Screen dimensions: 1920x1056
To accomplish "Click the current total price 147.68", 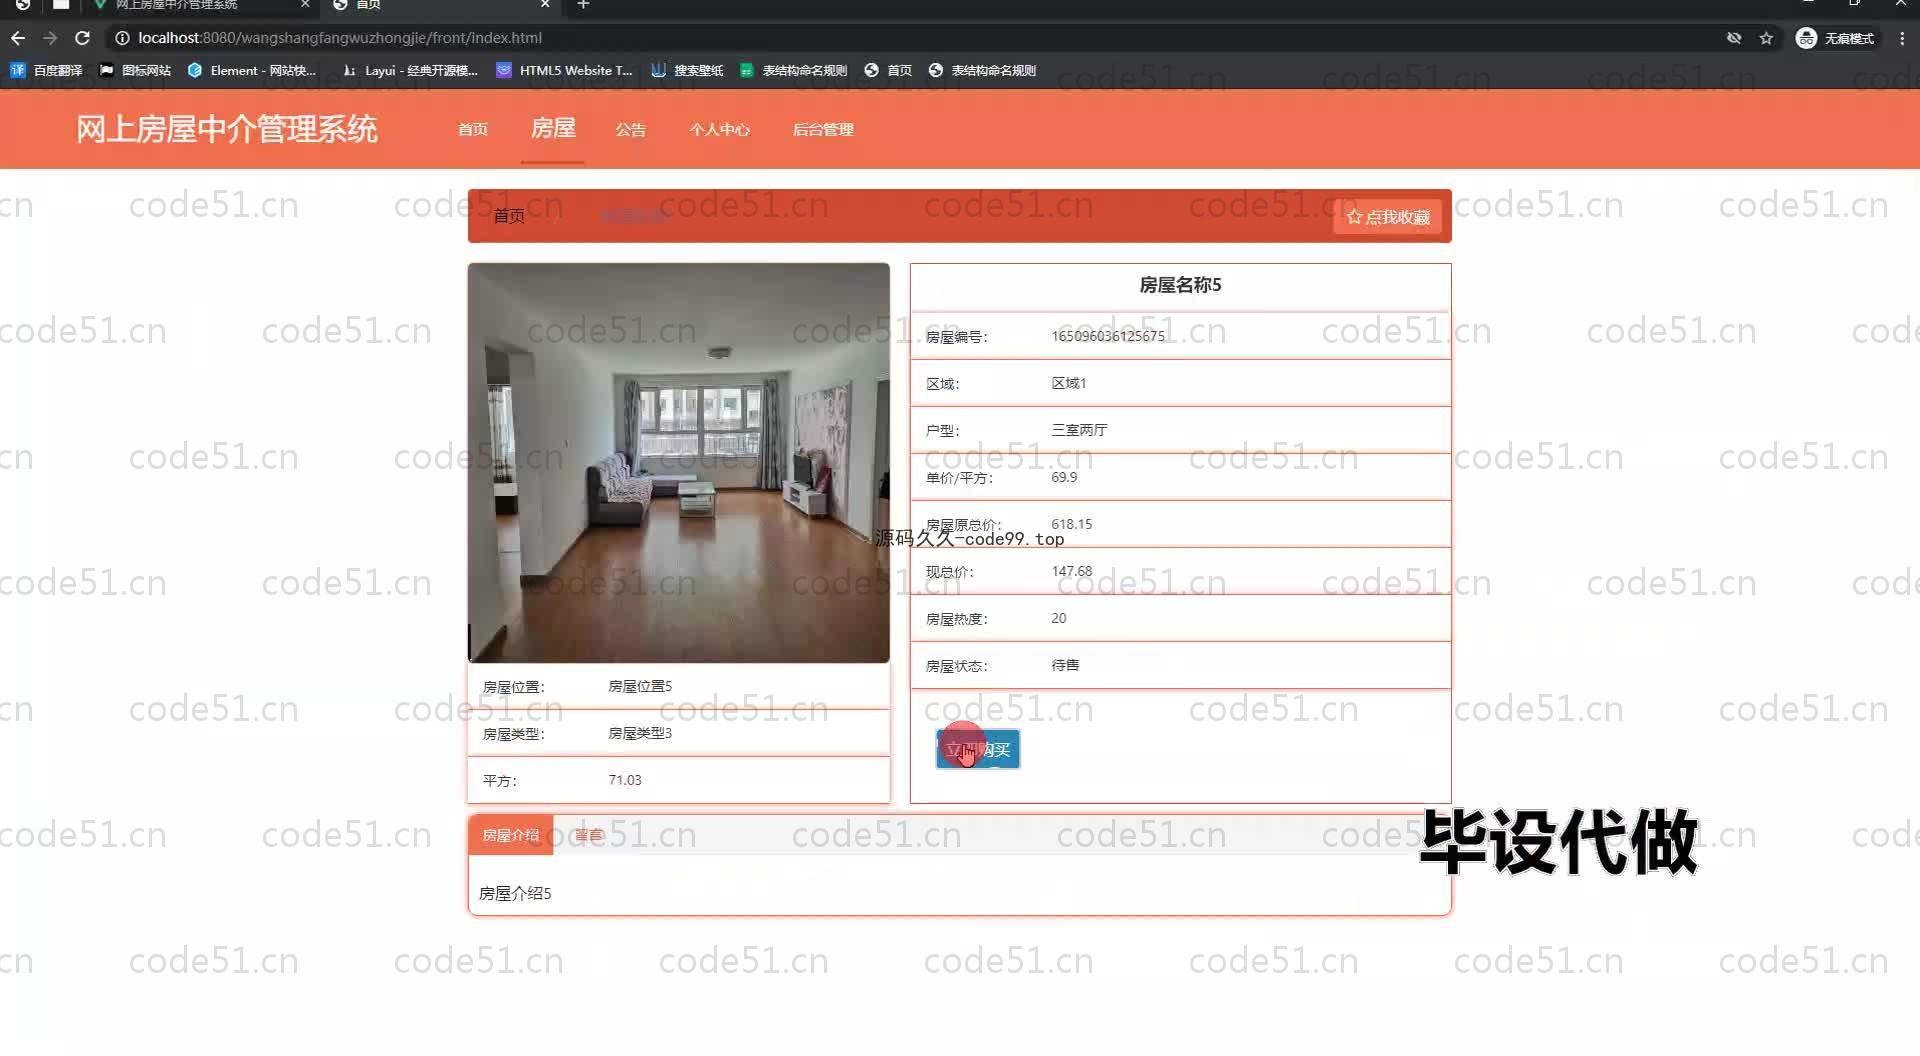I will (1072, 571).
